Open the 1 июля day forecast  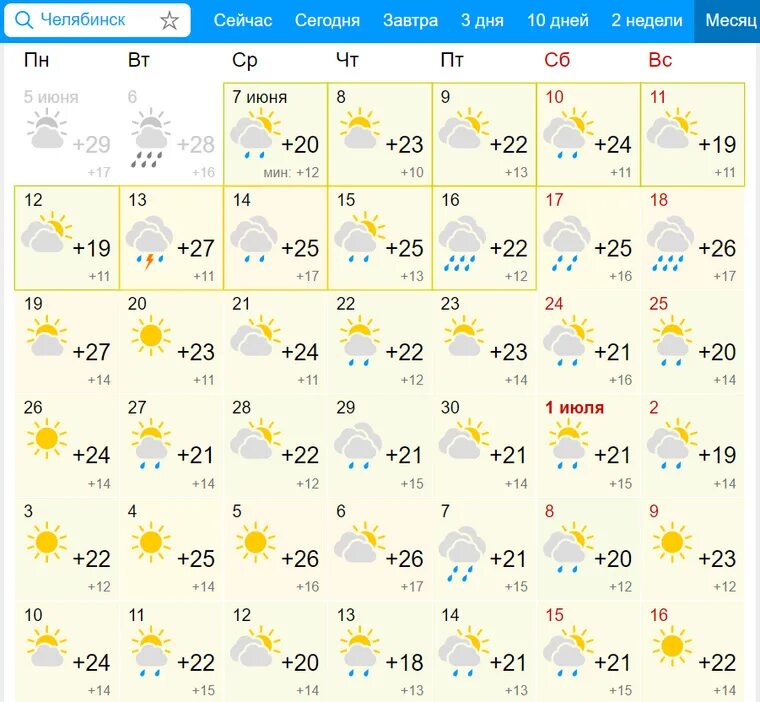coord(588,445)
